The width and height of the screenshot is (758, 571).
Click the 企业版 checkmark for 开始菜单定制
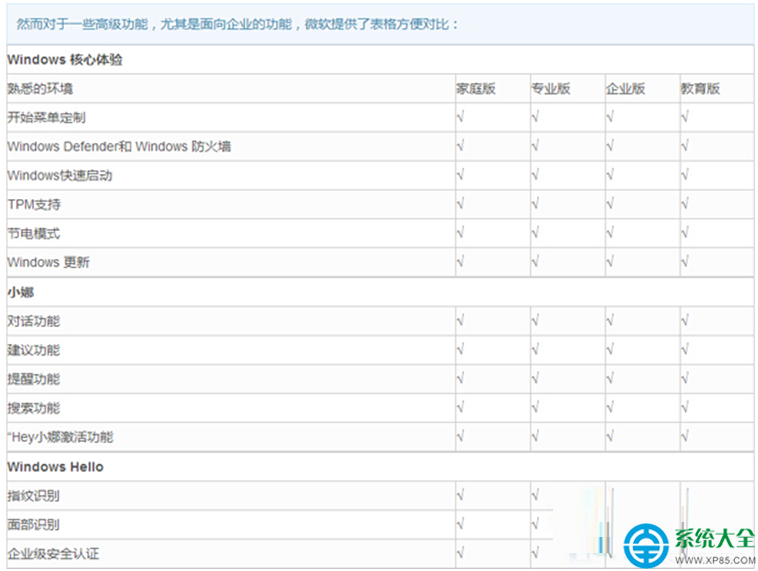610,117
